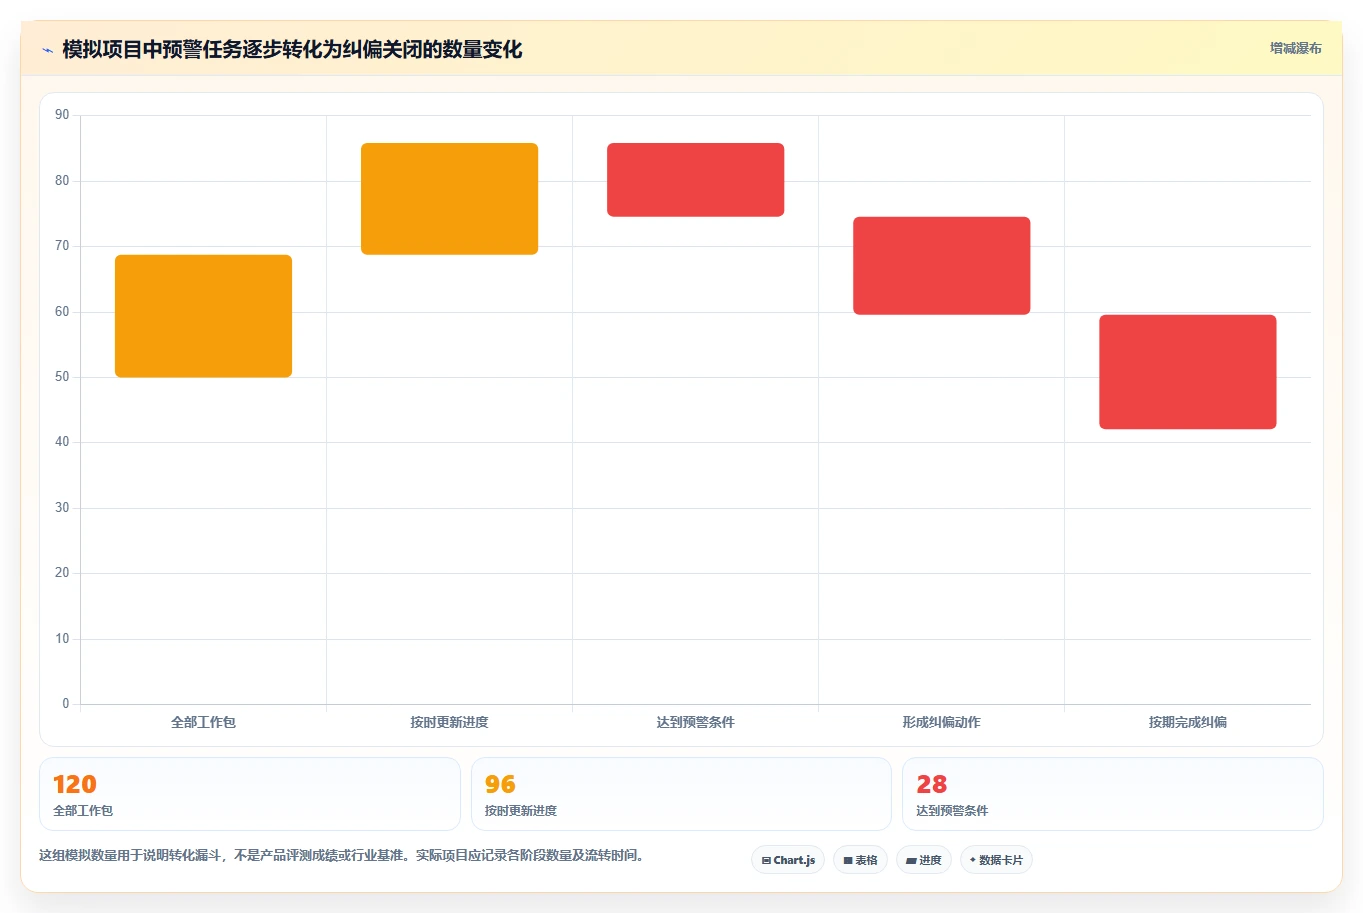
Task: Click the footnote text starting 这组模拟数量
Action: pos(344,855)
